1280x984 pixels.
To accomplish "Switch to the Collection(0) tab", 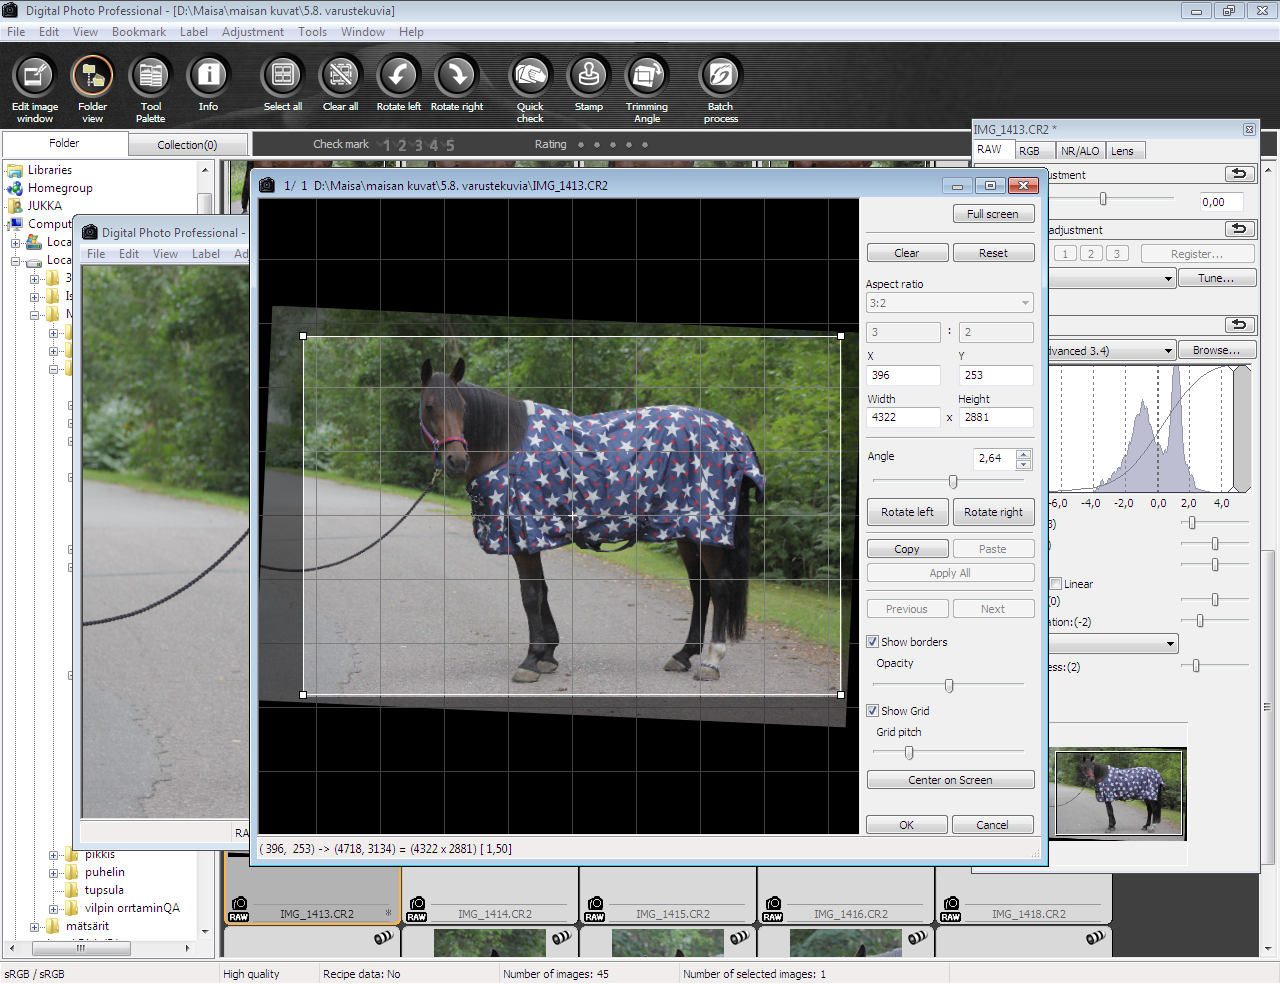I will [x=187, y=145].
